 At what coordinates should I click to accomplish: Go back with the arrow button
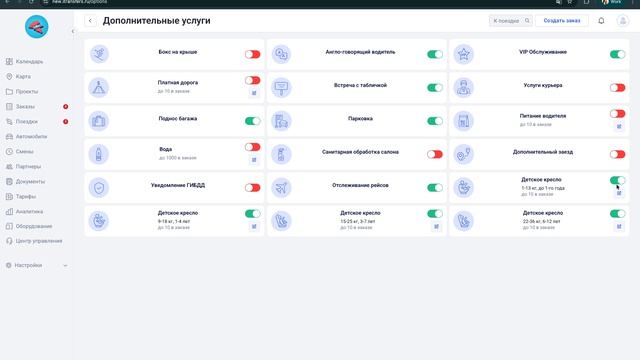pos(90,21)
